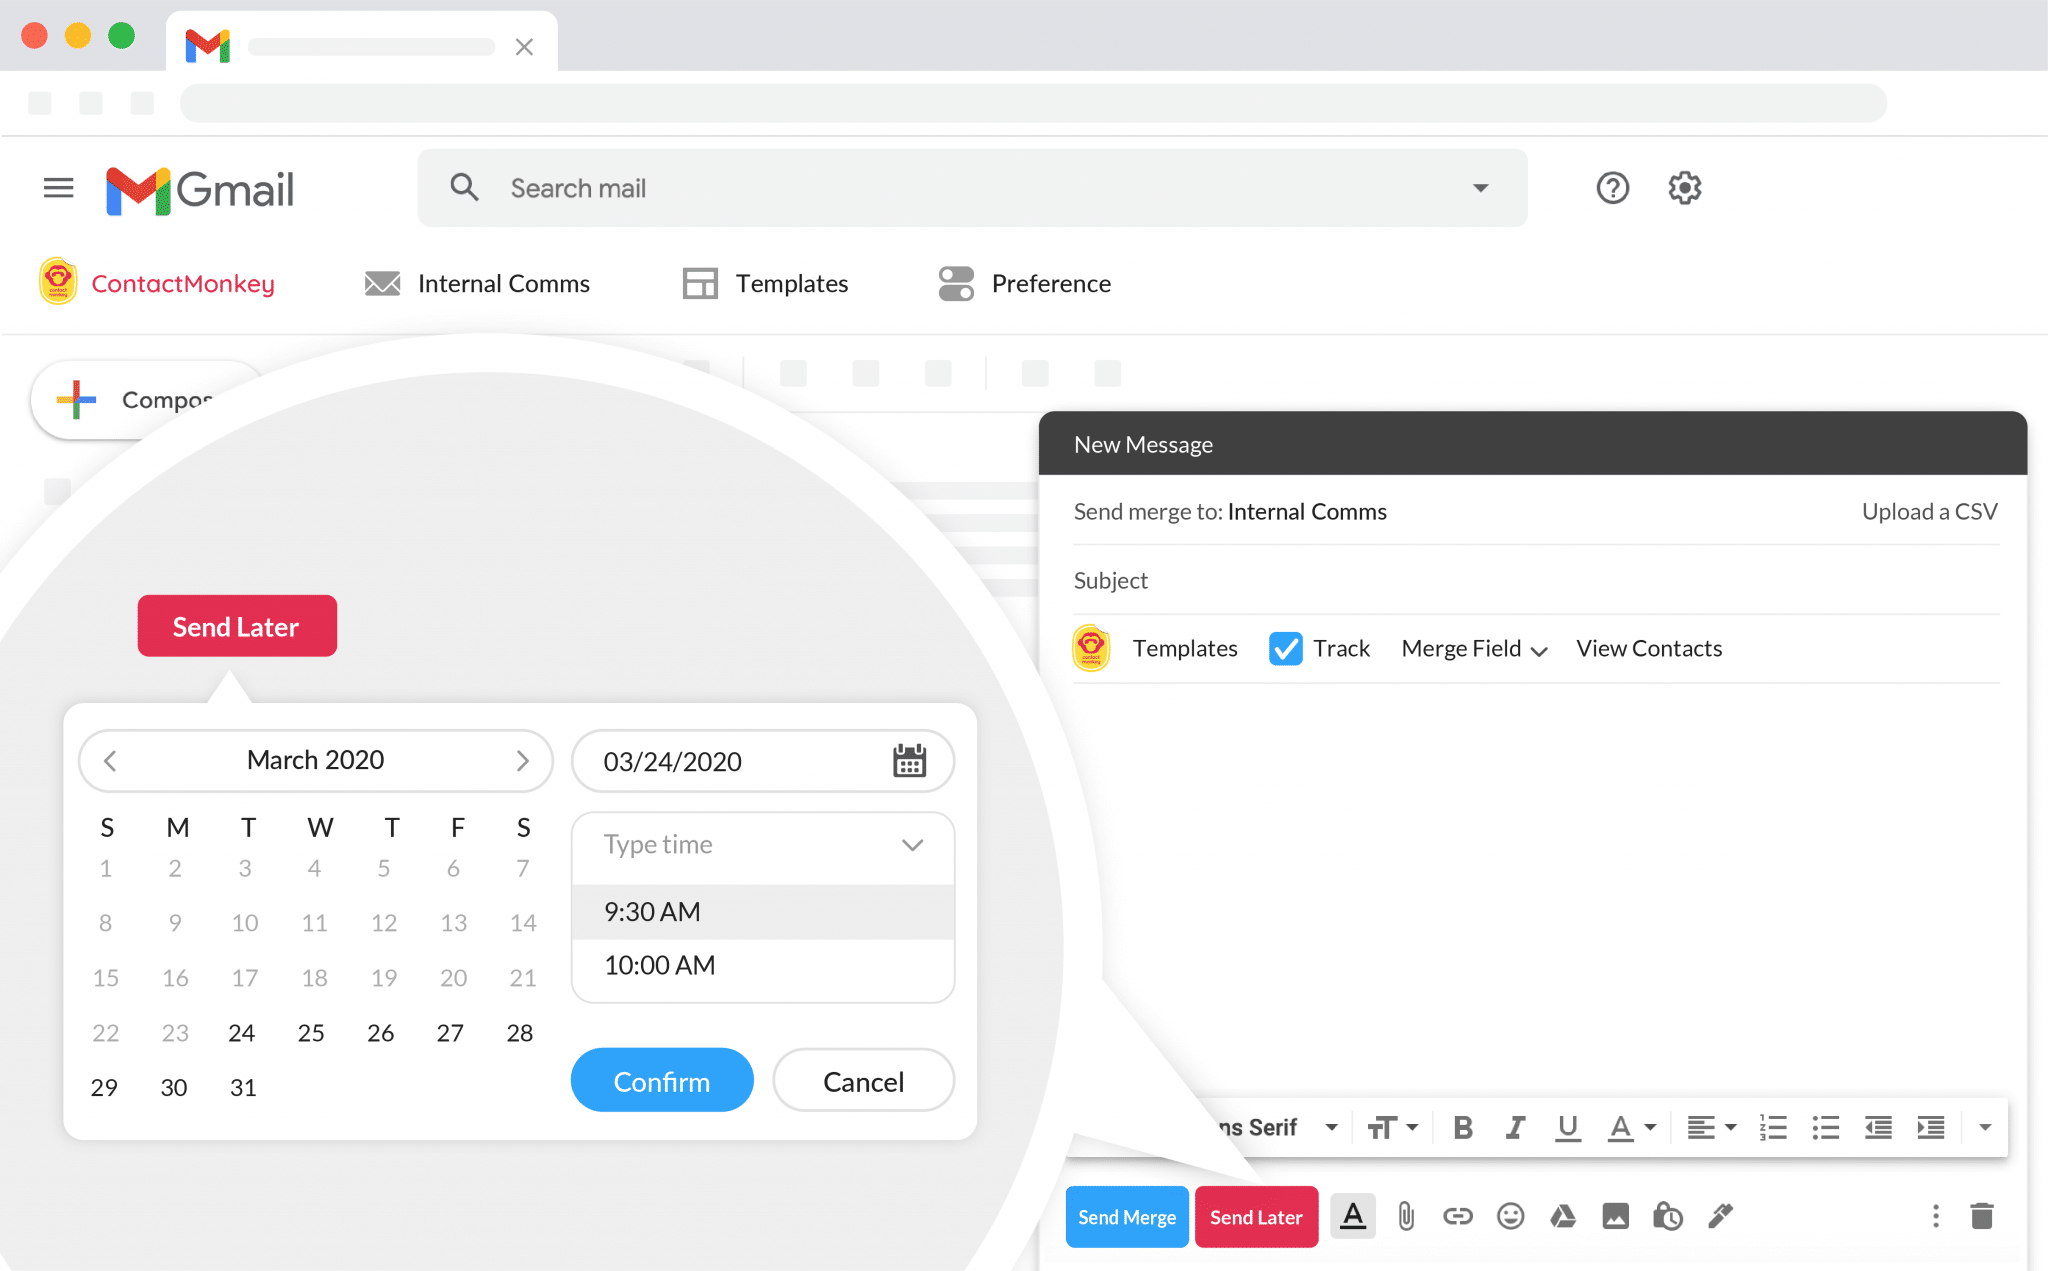
Task: Open the font family Serif dropdown
Action: point(1277,1128)
